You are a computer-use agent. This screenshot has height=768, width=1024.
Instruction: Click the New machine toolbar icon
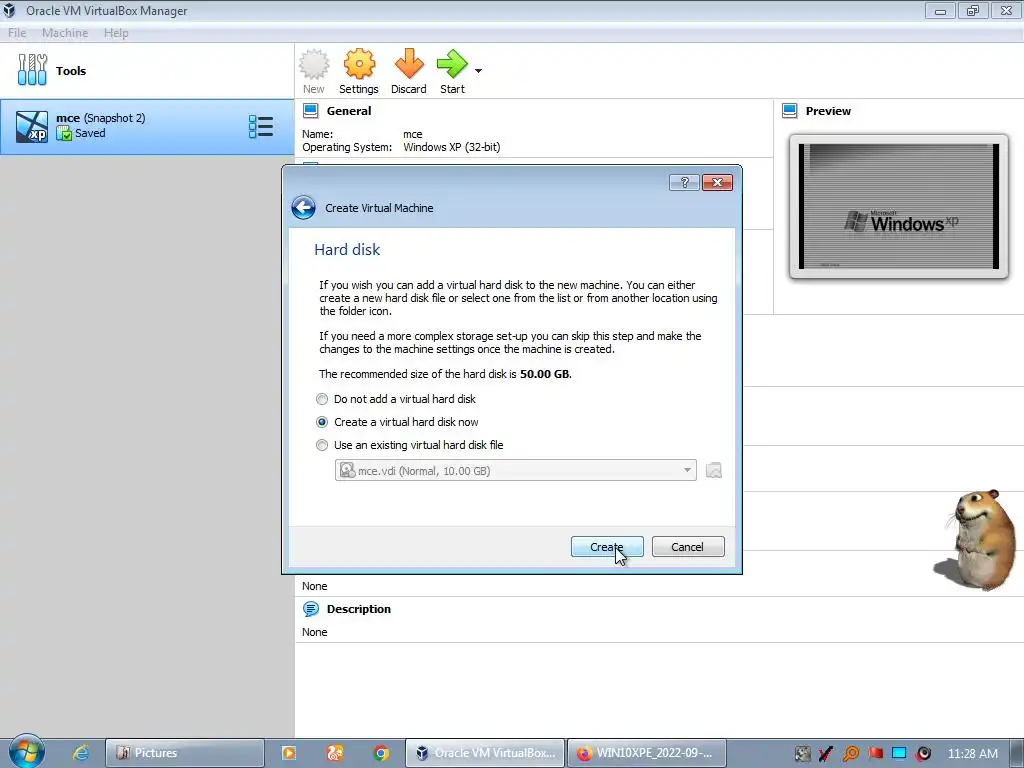tap(313, 72)
